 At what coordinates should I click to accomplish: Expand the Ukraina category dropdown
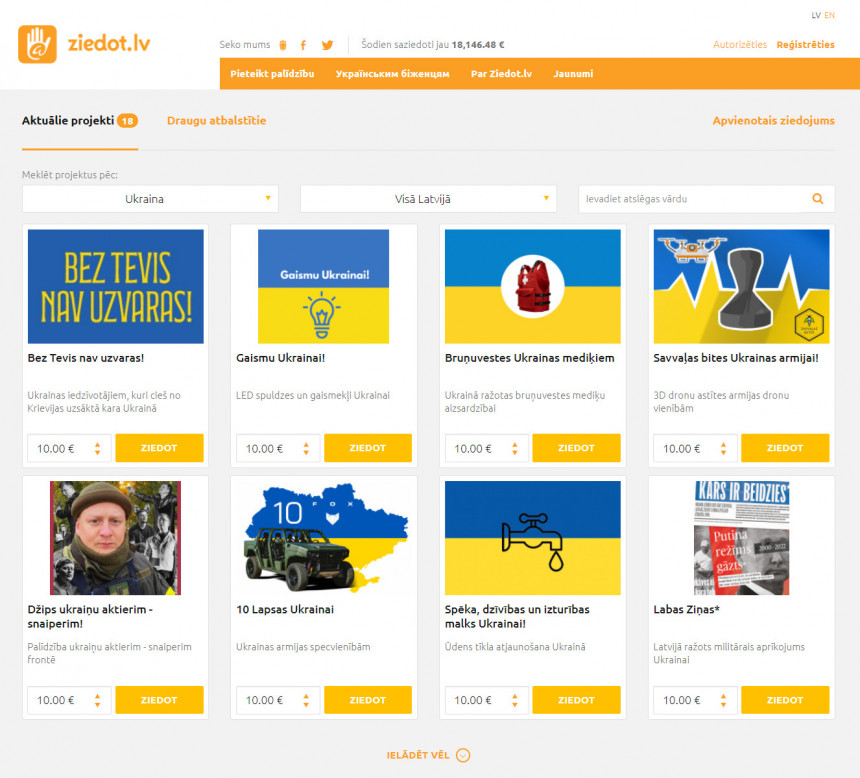150,199
